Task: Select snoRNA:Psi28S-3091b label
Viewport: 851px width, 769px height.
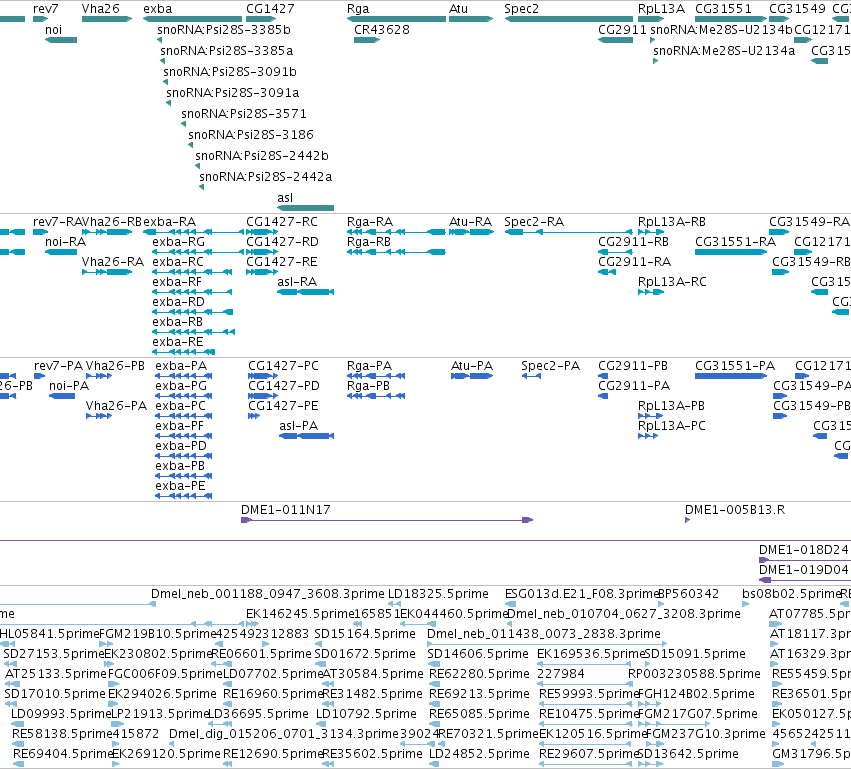Action: pyautogui.click(x=230, y=72)
